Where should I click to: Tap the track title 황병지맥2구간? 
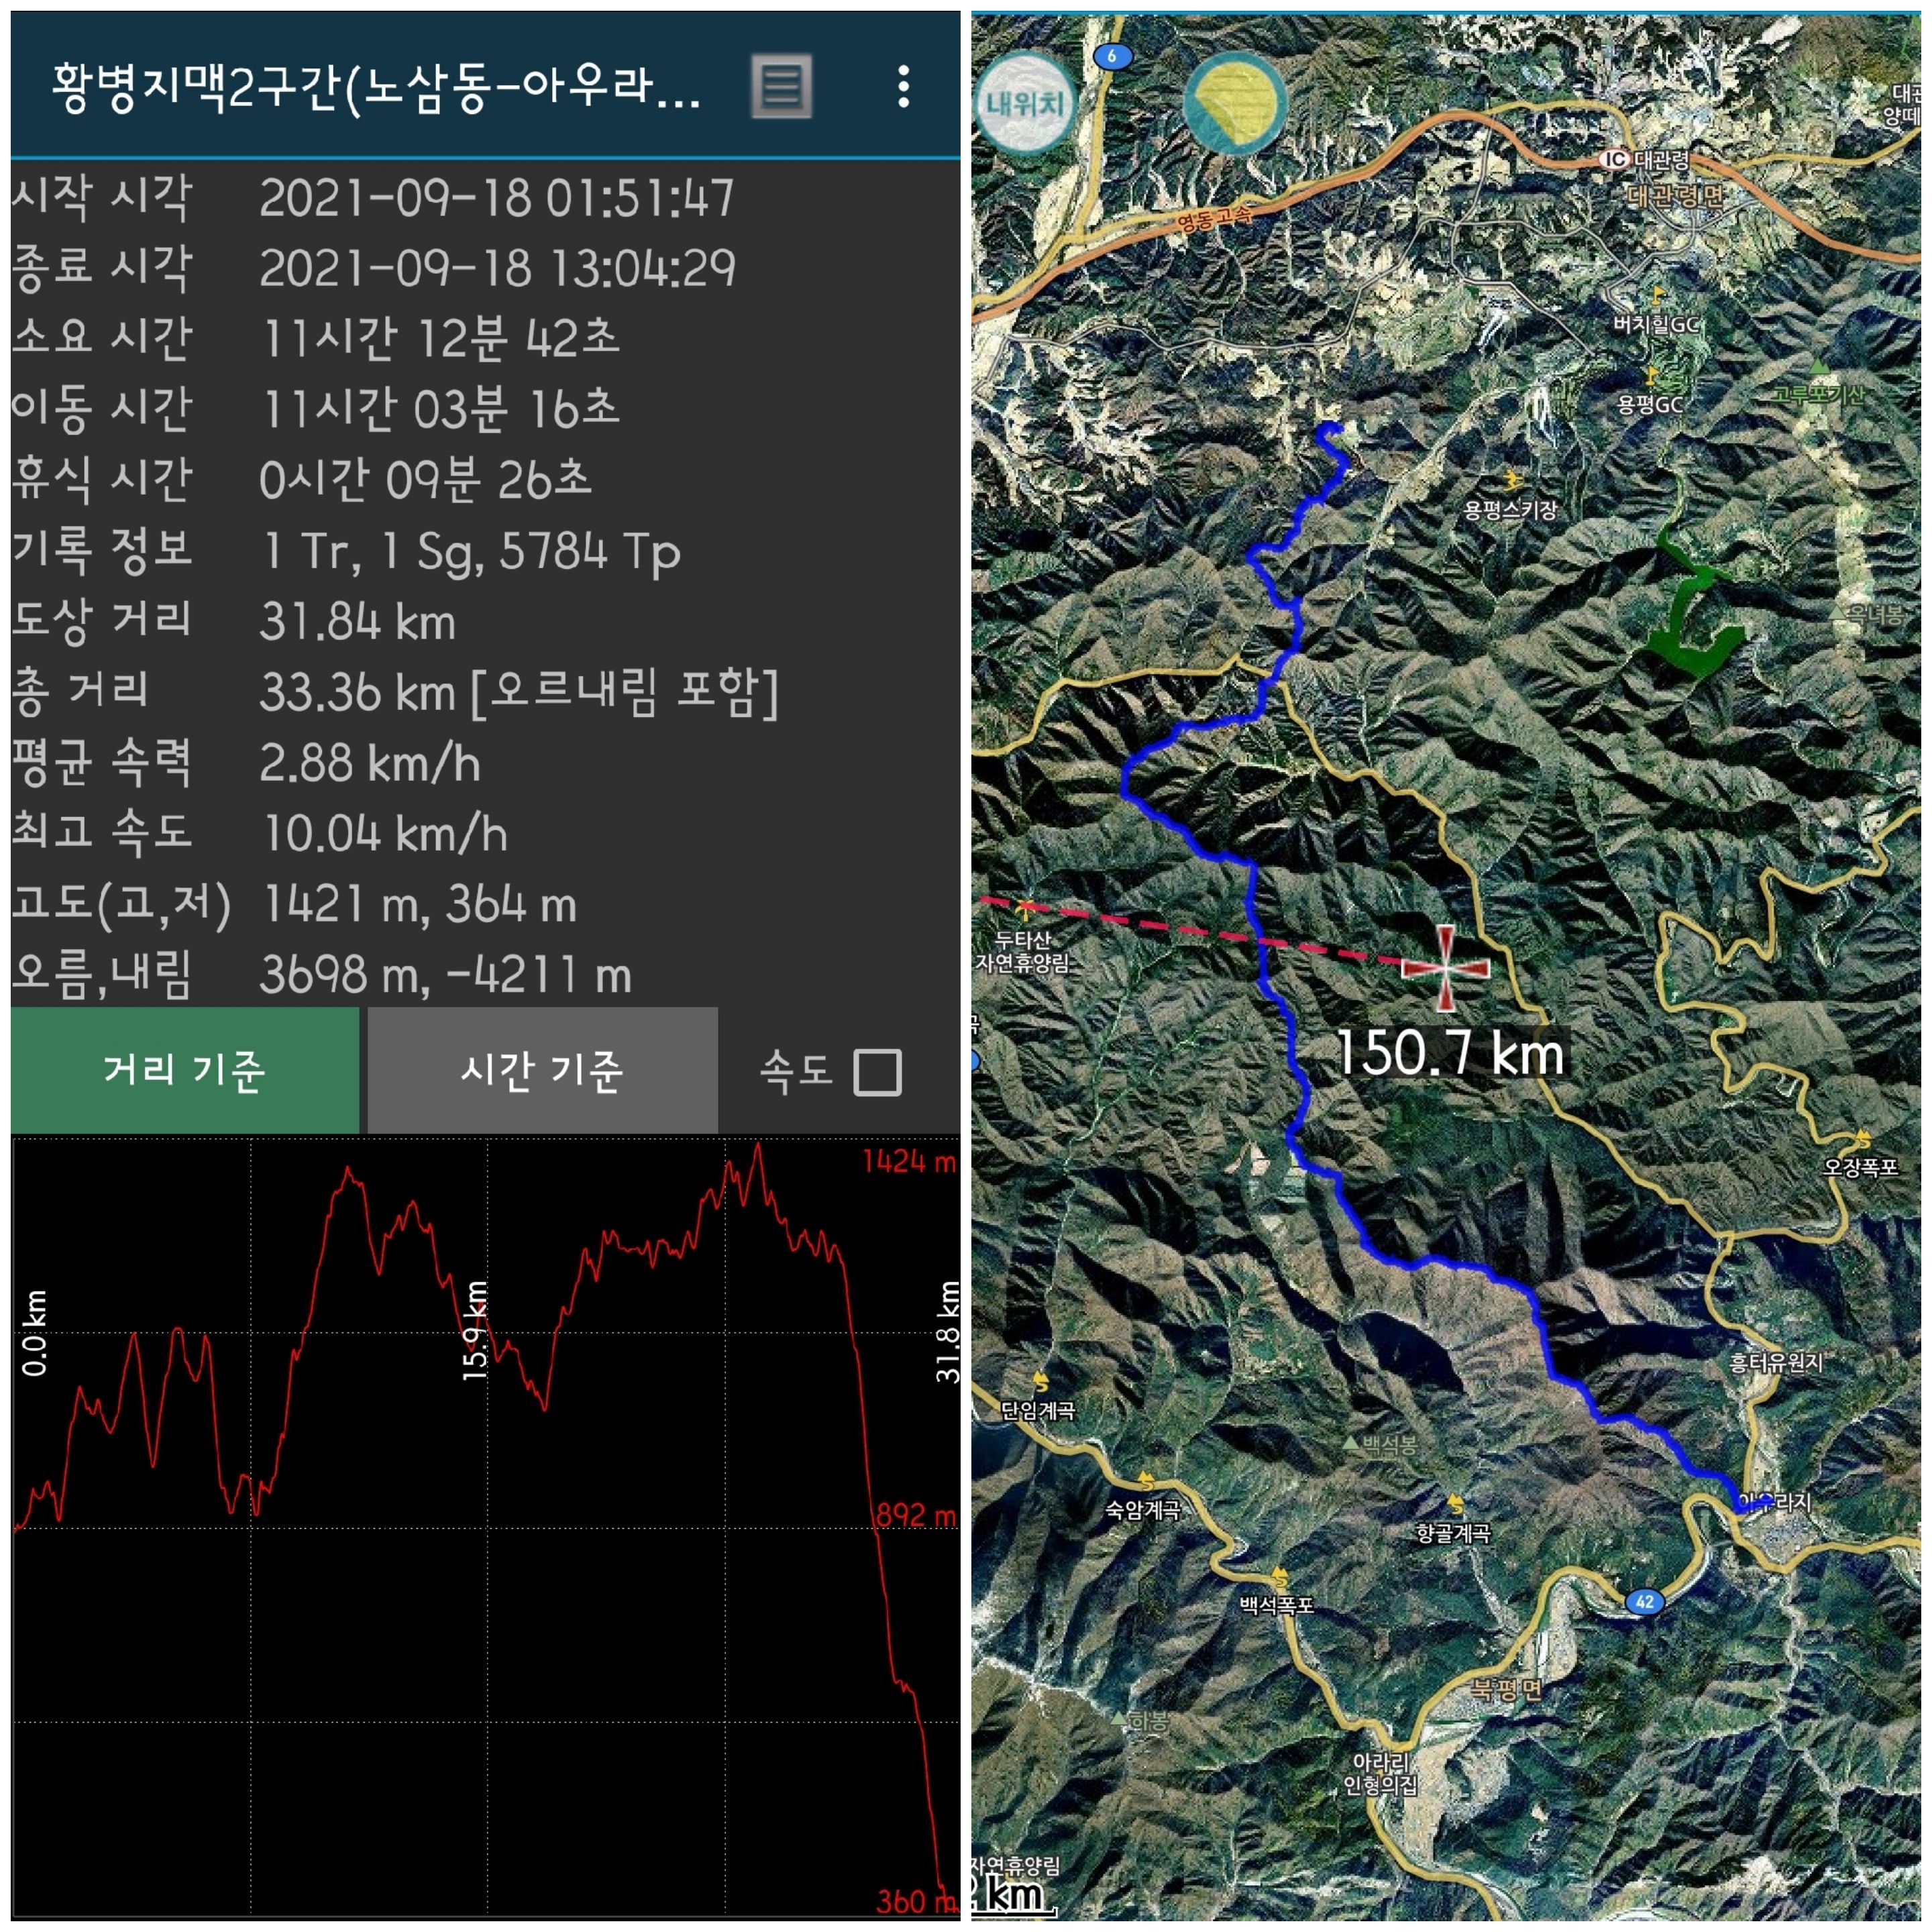(x=375, y=88)
